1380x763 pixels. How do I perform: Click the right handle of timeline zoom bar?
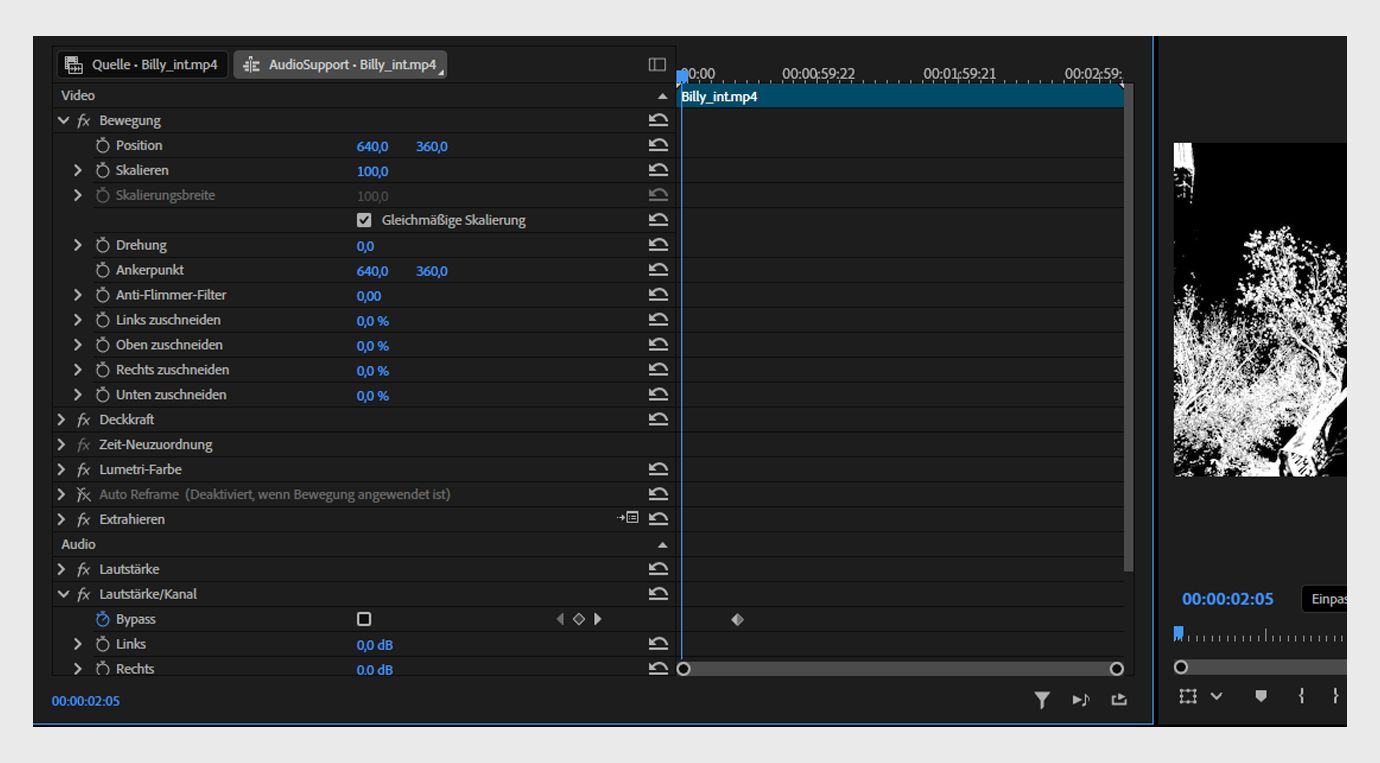coord(1117,669)
